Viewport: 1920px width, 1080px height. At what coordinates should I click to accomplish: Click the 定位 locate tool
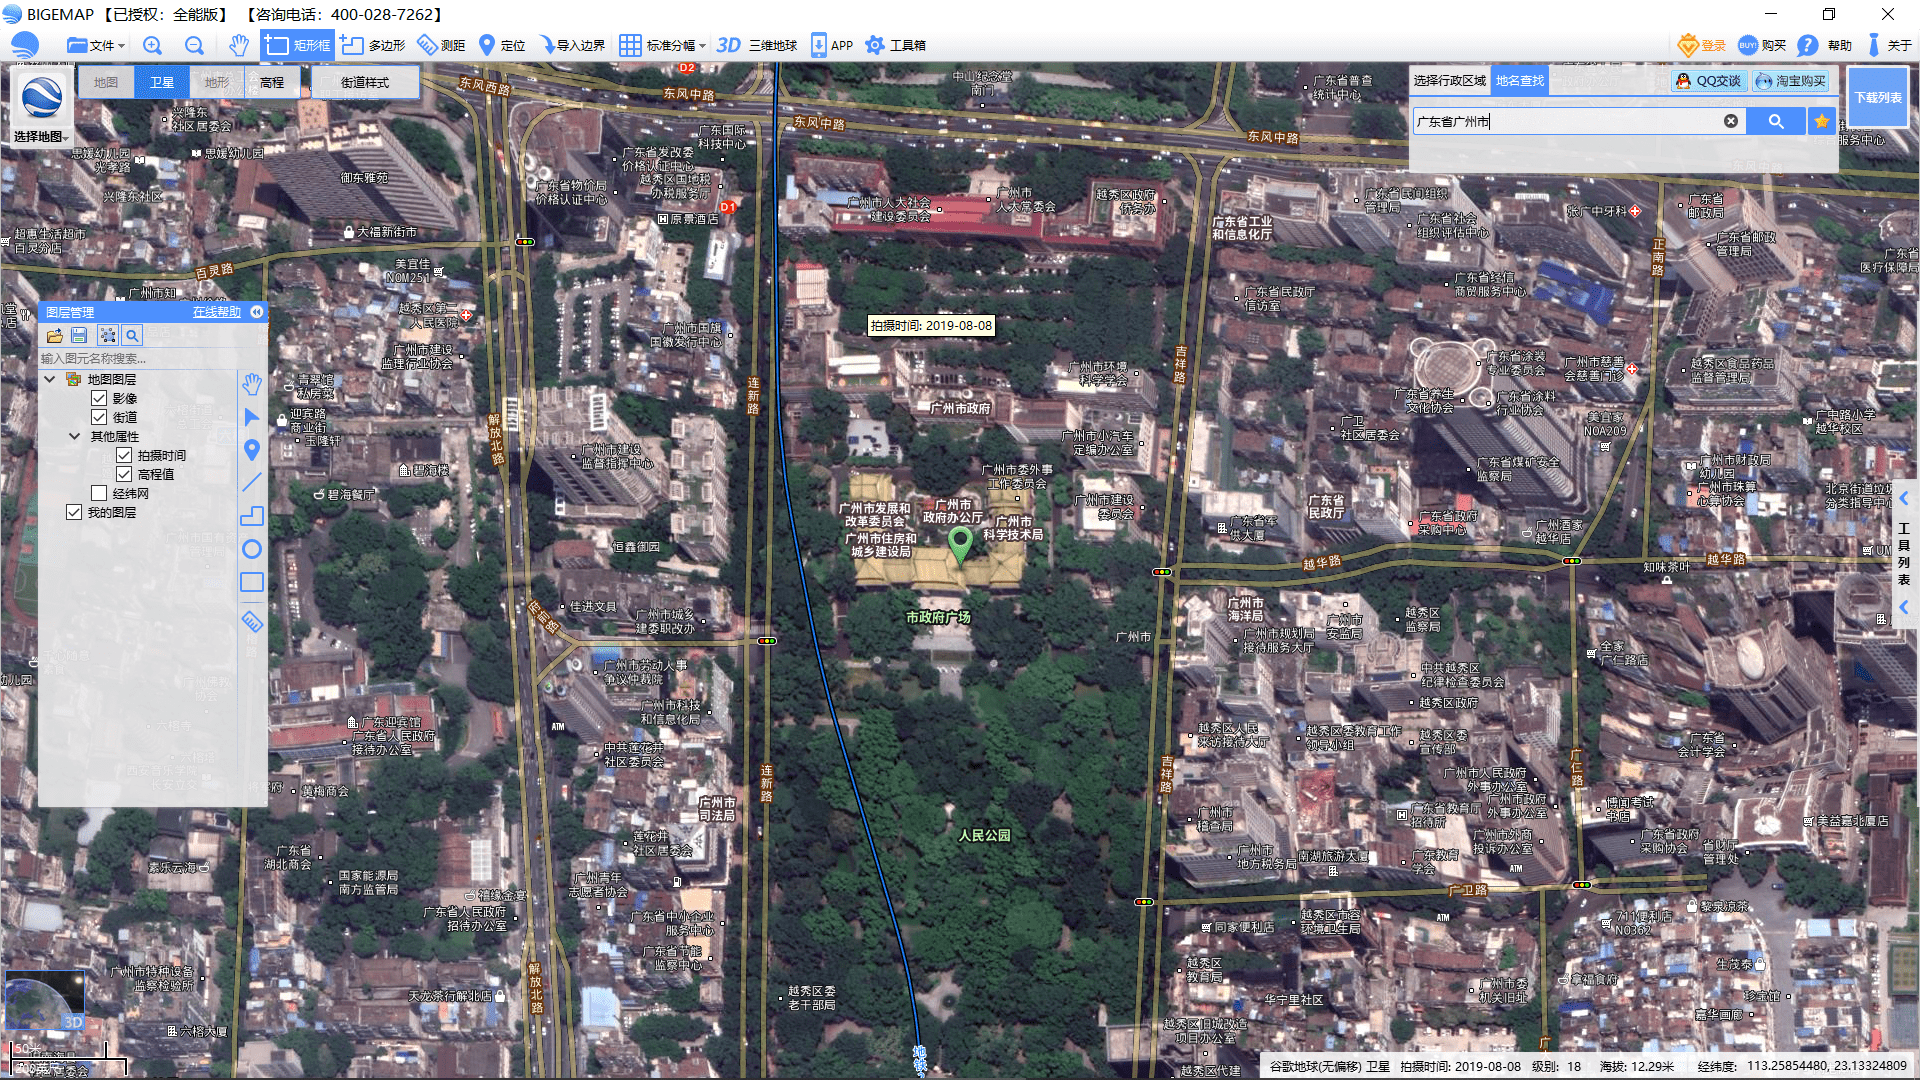click(502, 45)
